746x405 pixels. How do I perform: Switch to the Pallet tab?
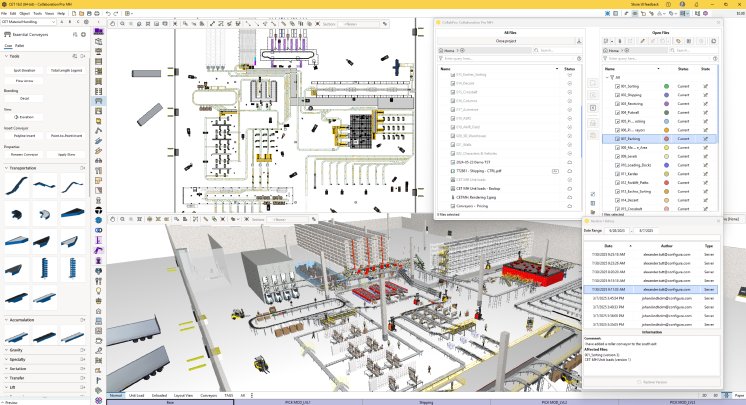[x=19, y=45]
